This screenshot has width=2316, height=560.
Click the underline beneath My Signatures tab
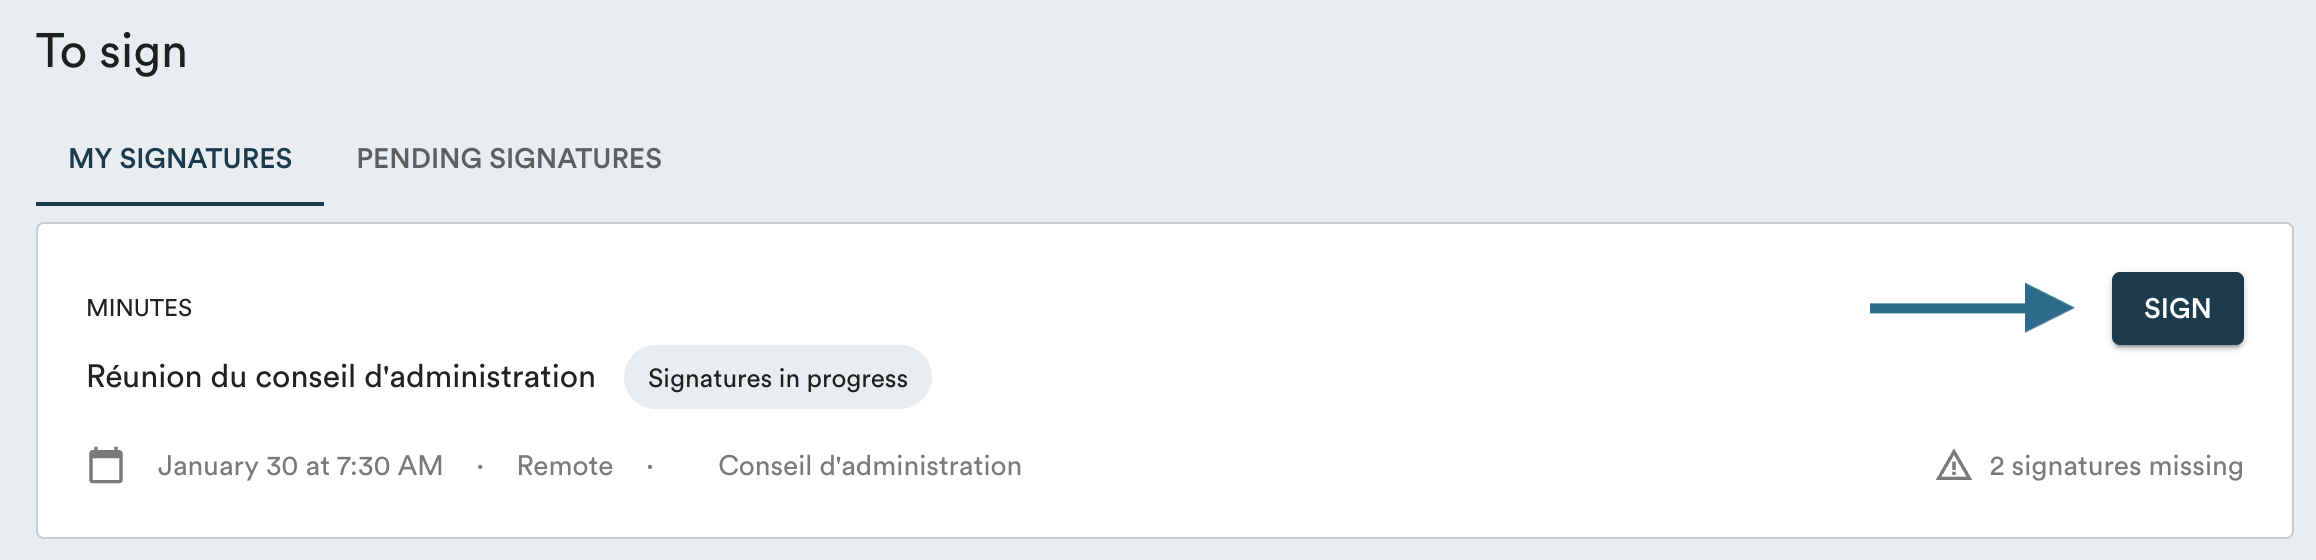(180, 203)
